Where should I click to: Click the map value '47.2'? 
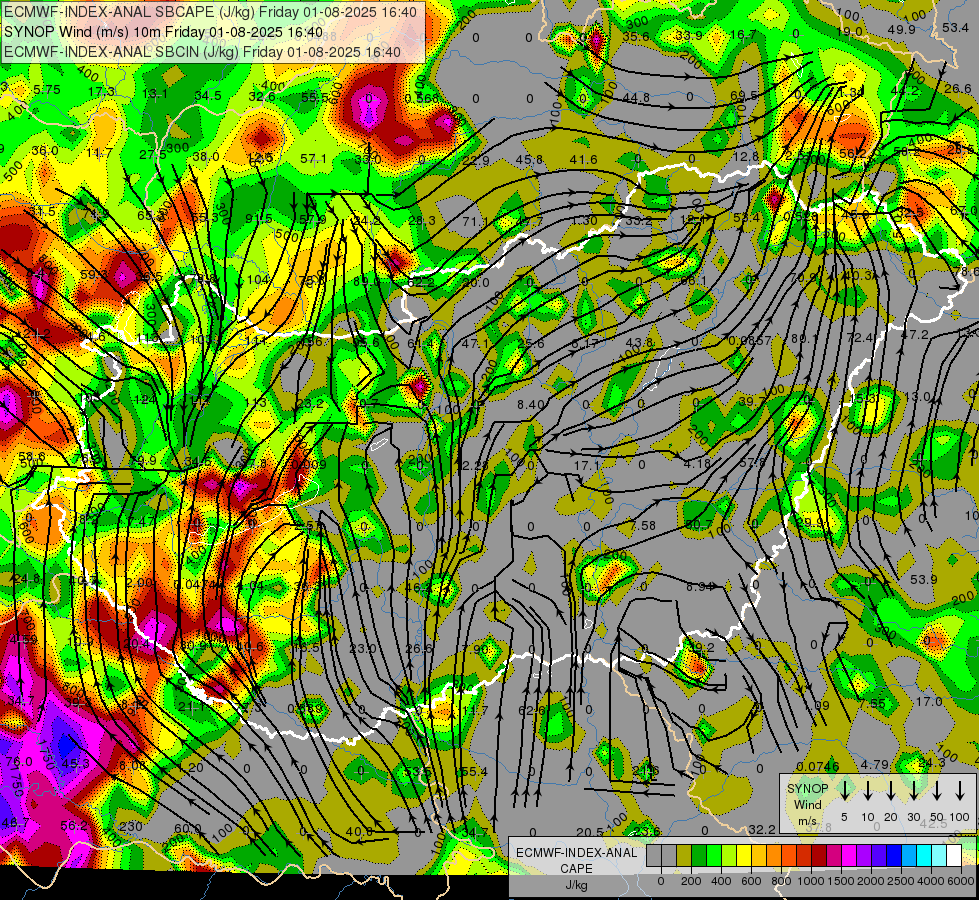[x=915, y=335]
